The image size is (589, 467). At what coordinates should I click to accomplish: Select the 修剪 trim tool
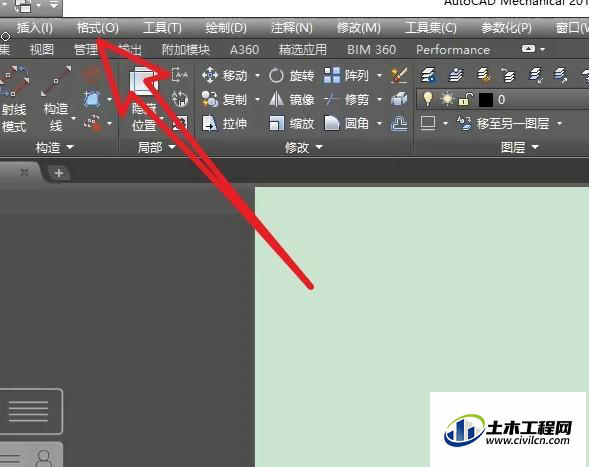346,100
